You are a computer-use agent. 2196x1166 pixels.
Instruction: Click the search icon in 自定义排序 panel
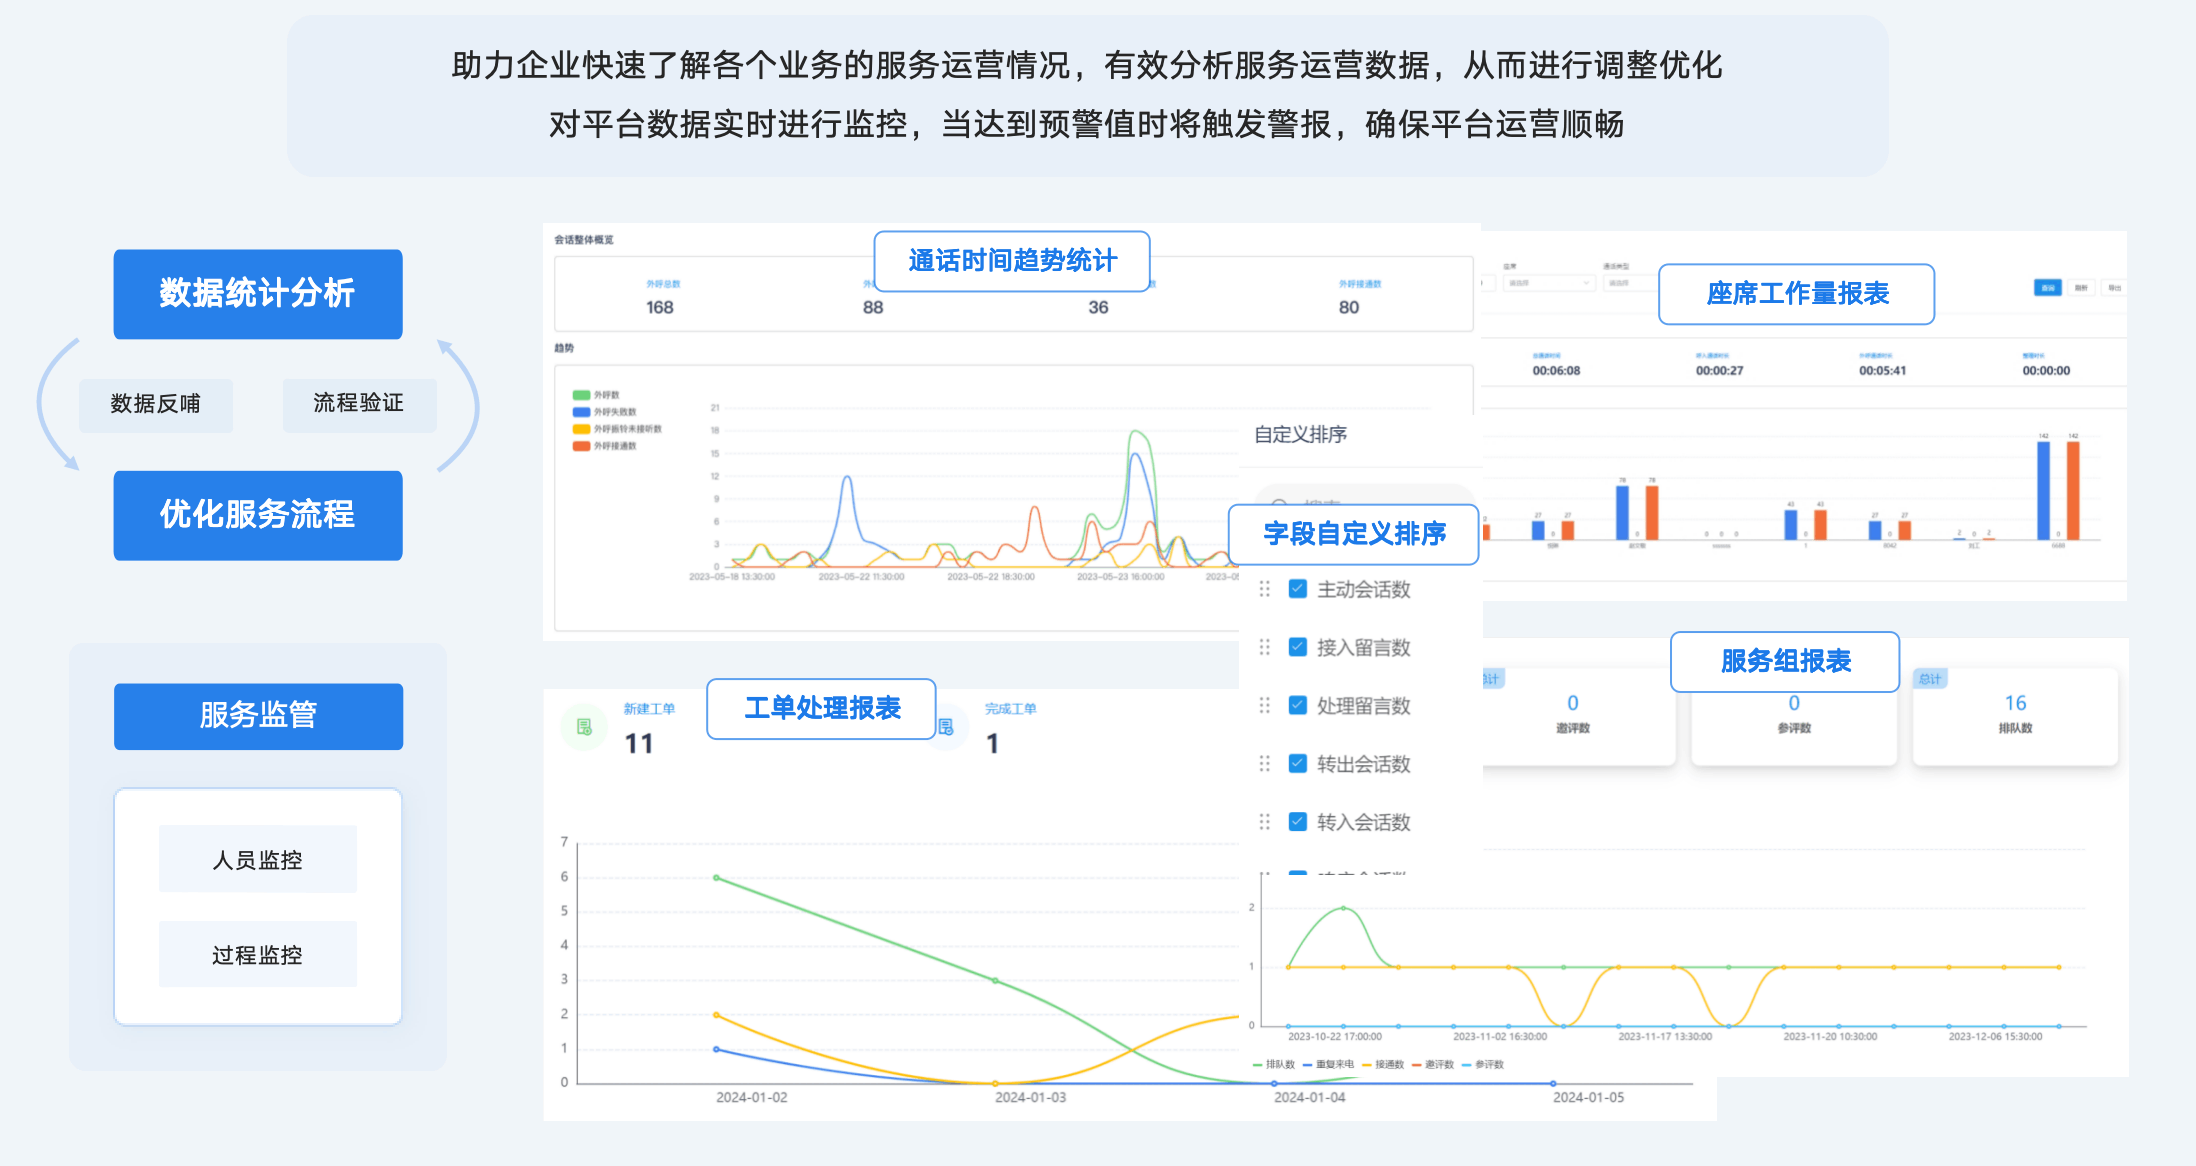1279,502
